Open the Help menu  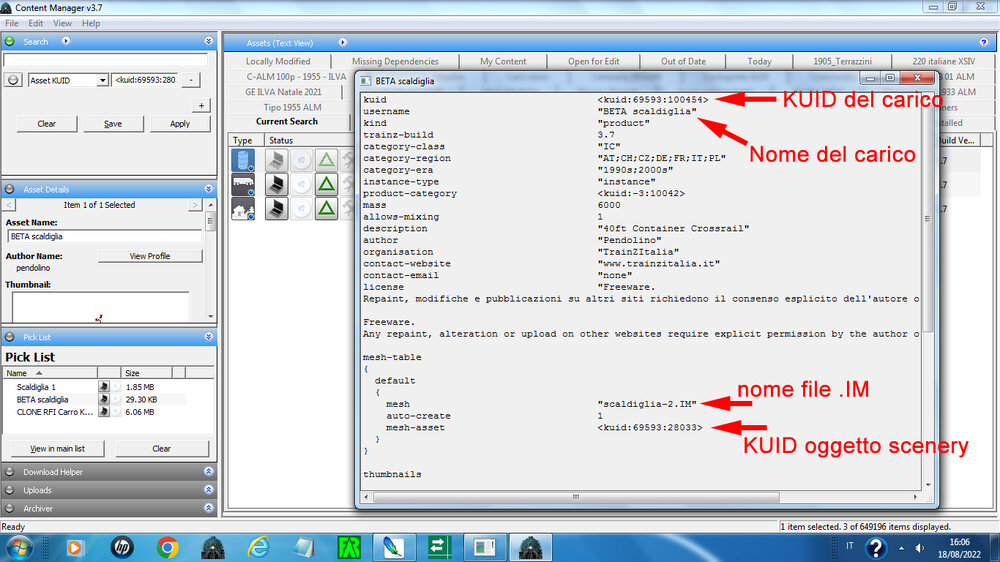coord(91,24)
